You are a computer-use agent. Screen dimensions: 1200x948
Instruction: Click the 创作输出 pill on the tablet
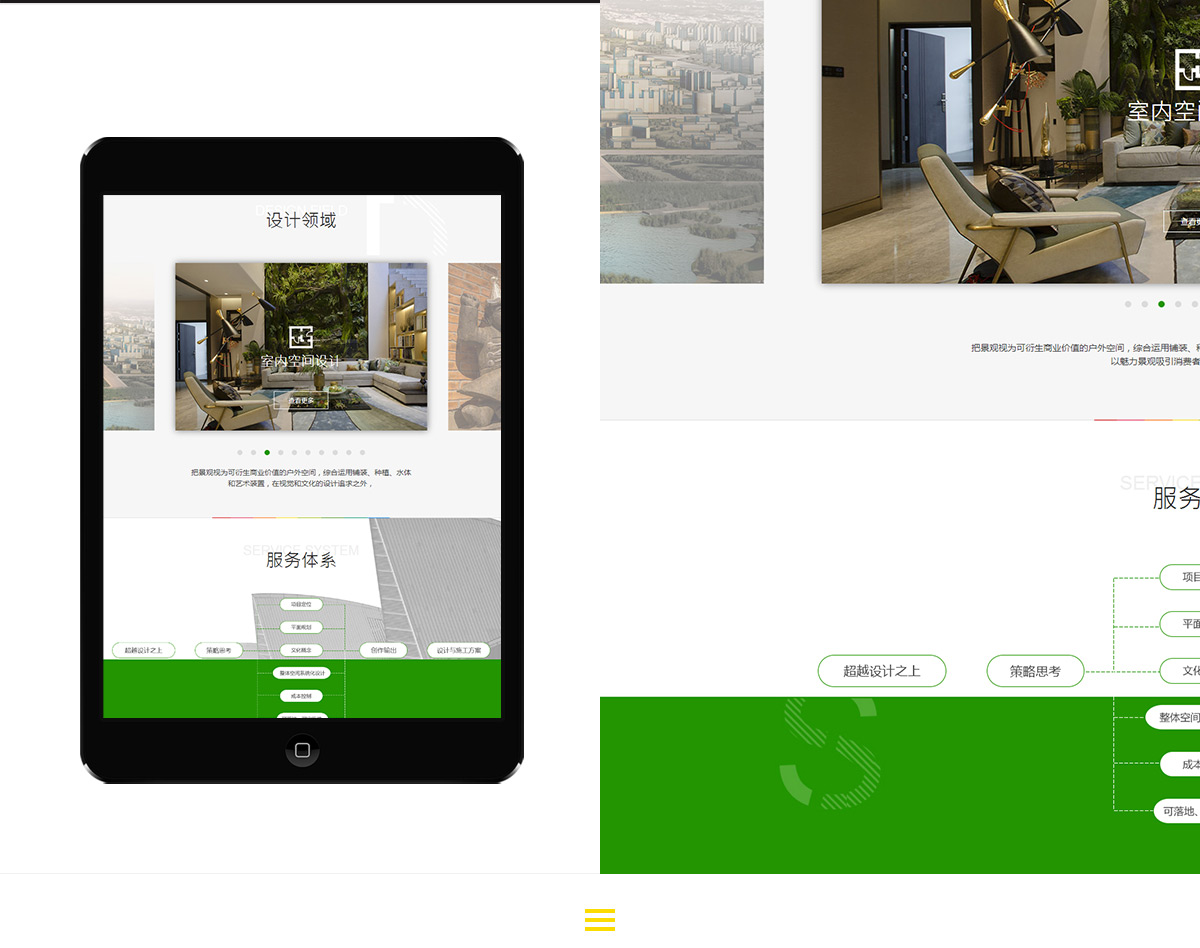tap(383, 650)
